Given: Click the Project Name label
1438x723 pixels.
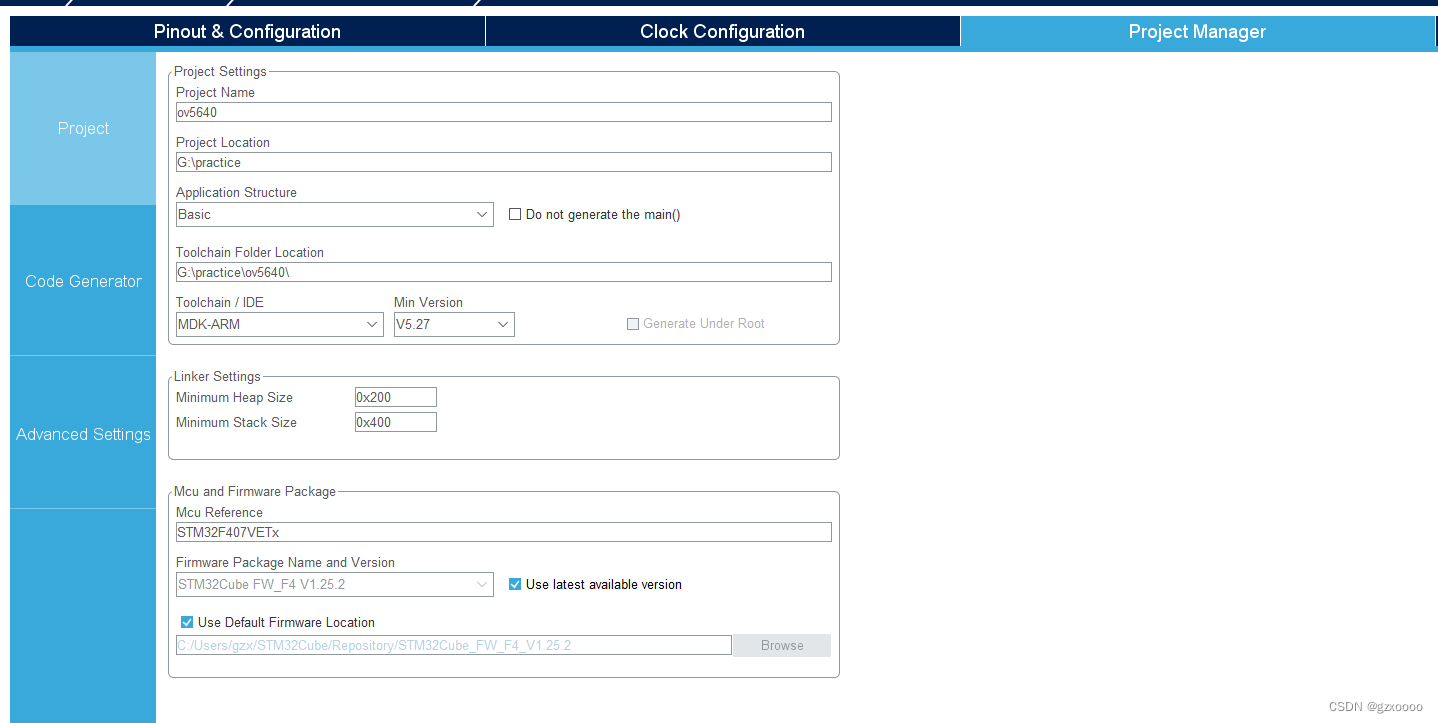Looking at the screenshot, I should [x=215, y=92].
